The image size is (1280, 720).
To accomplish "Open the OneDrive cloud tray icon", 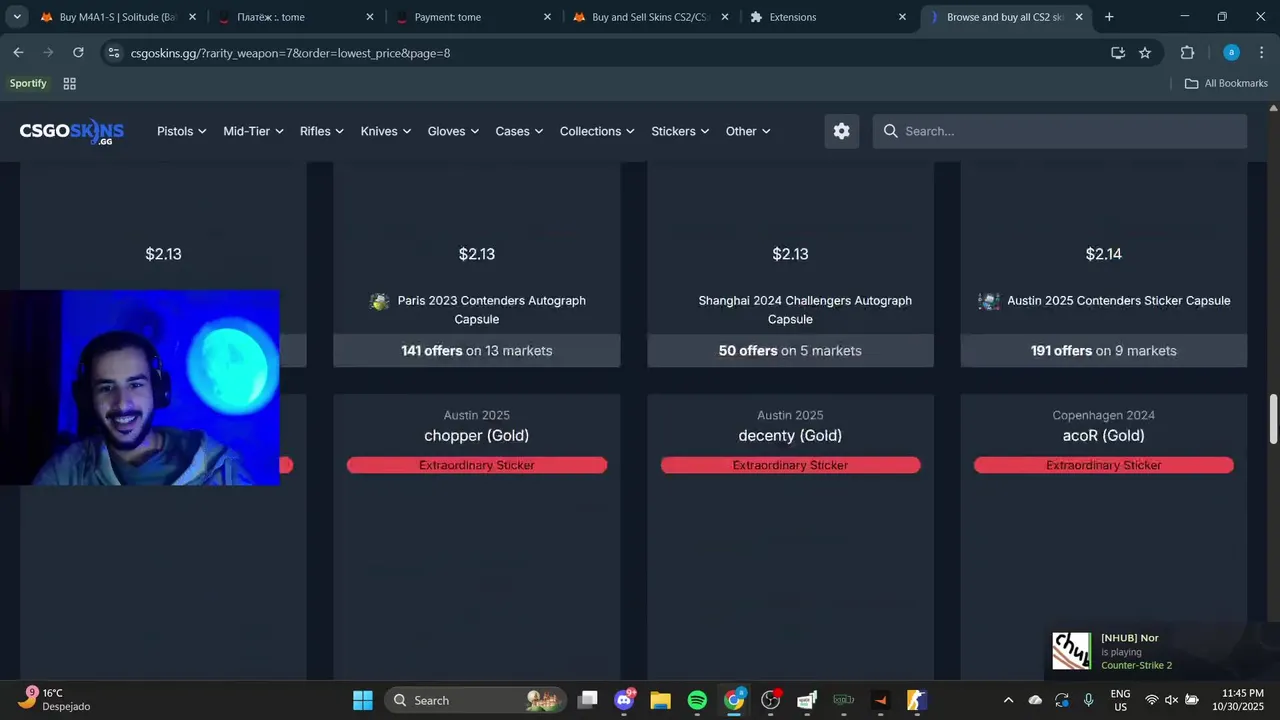I will point(1035,700).
